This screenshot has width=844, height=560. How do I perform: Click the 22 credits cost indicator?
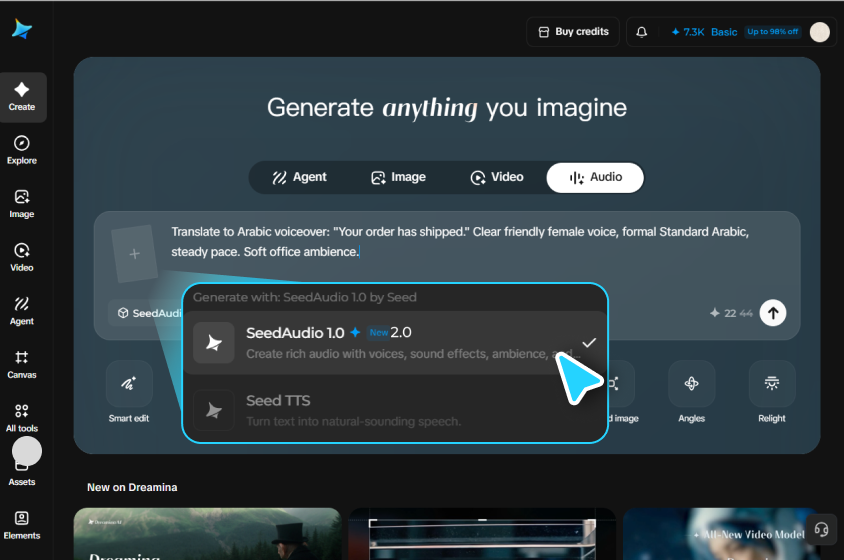[730, 313]
